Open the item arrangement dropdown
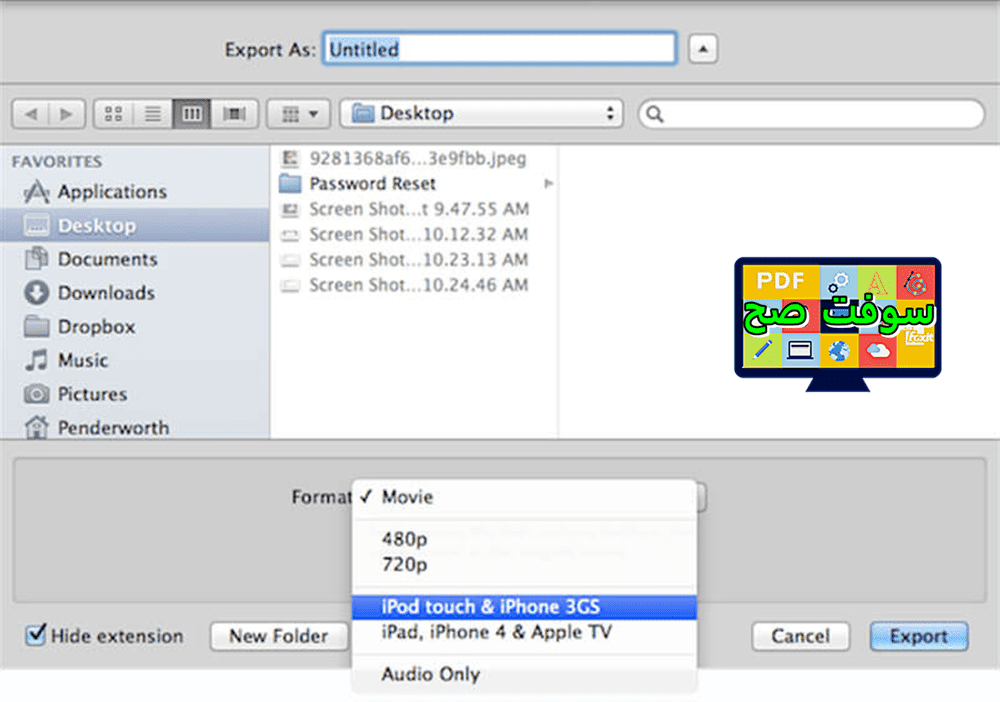This screenshot has width=1000, height=702. 297,113
